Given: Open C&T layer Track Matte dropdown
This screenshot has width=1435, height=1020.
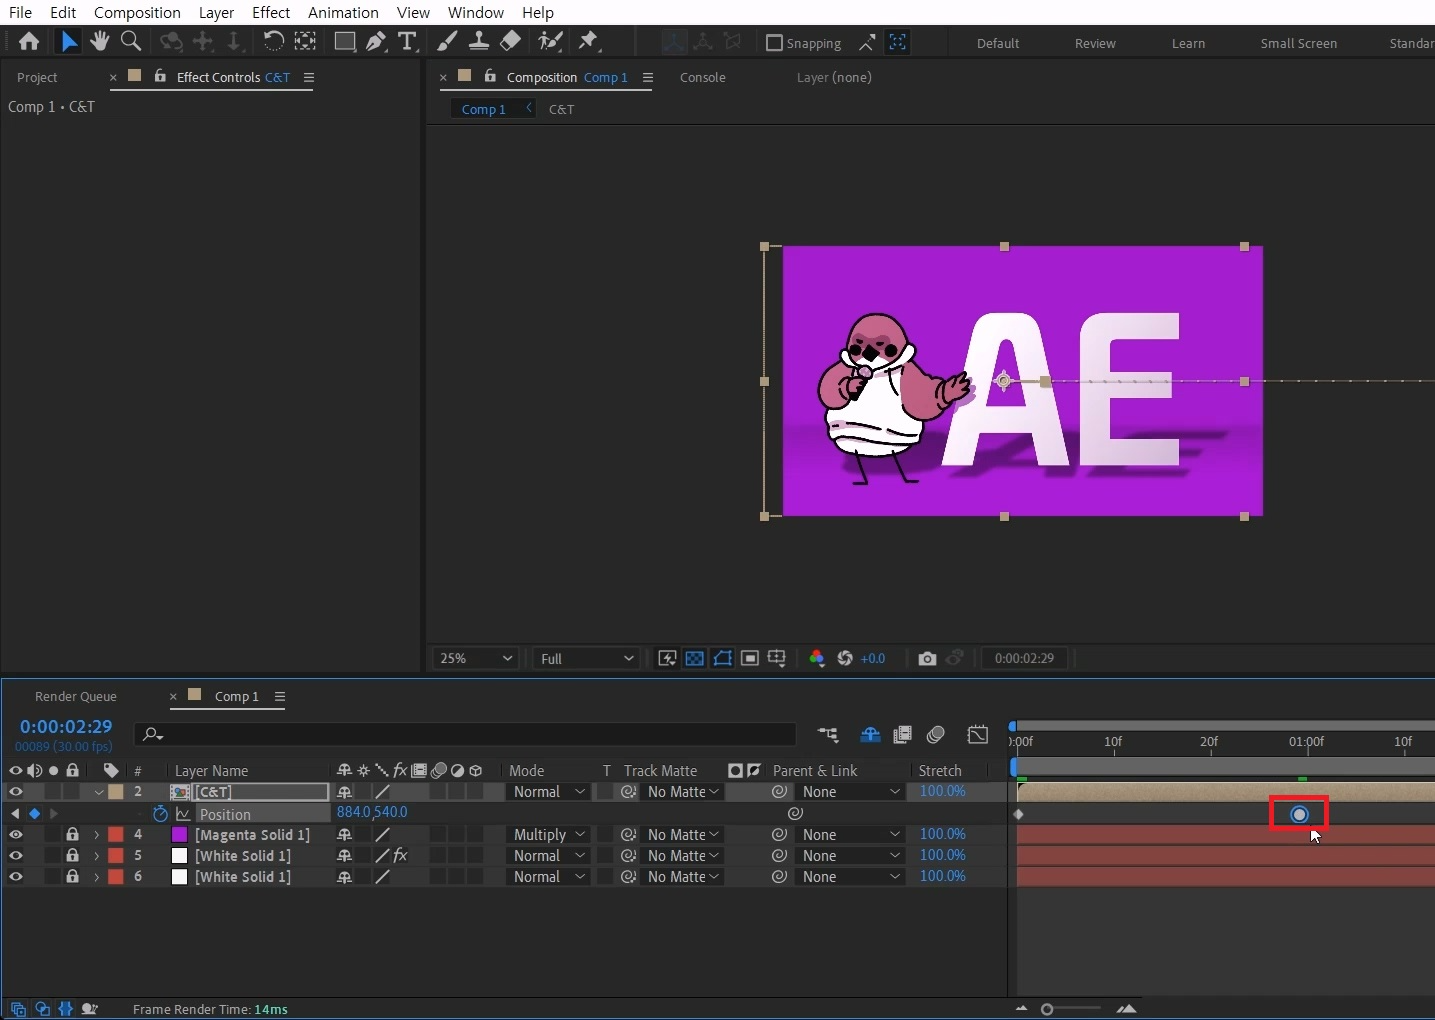Looking at the screenshot, I should click(682, 792).
